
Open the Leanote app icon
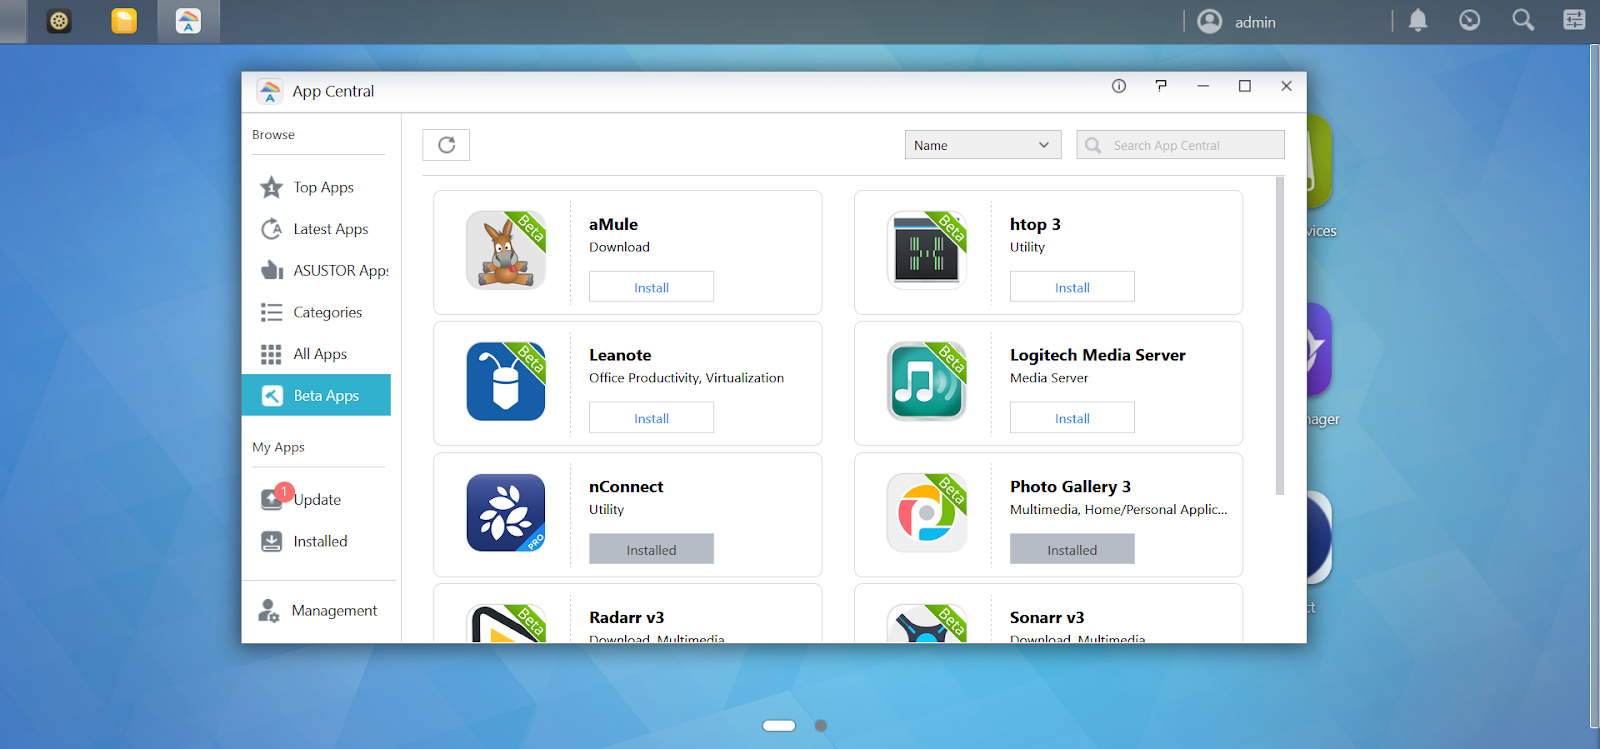click(x=506, y=381)
